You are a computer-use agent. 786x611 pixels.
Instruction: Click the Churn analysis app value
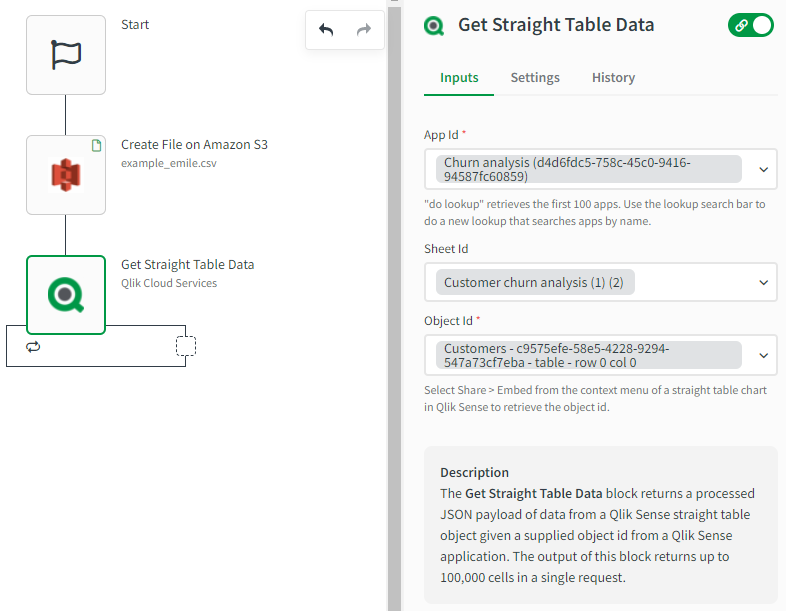pyautogui.click(x=588, y=169)
